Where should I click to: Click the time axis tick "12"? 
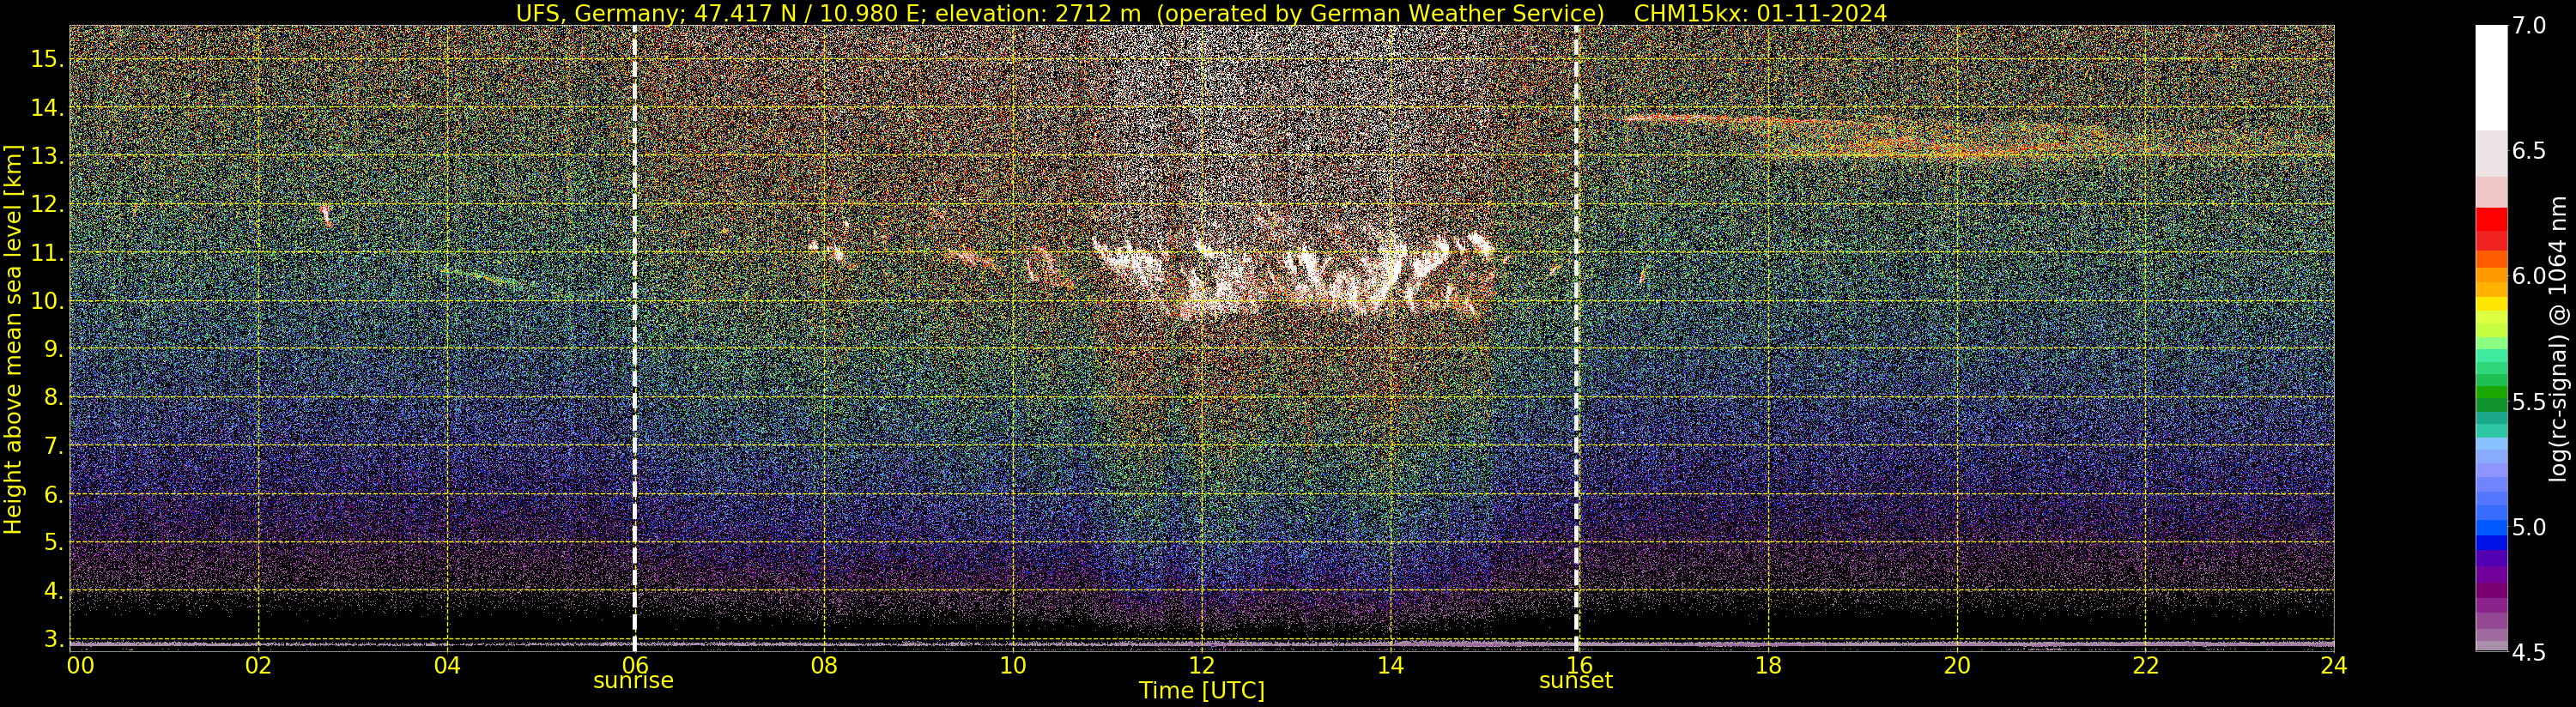pyautogui.click(x=1201, y=665)
